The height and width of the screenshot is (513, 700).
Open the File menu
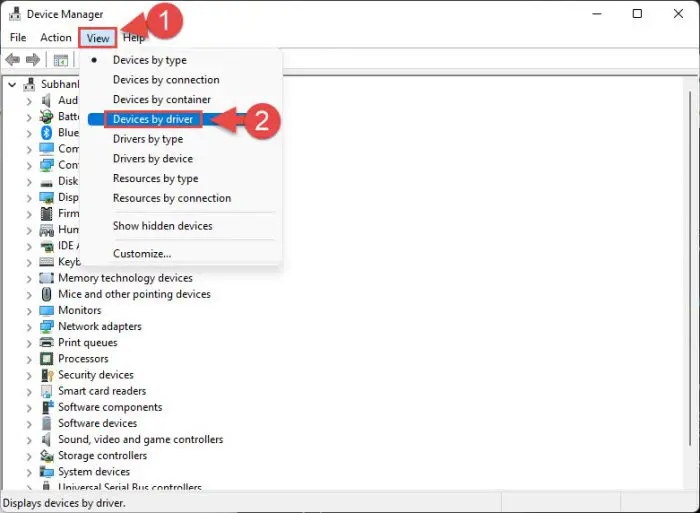tap(18, 38)
